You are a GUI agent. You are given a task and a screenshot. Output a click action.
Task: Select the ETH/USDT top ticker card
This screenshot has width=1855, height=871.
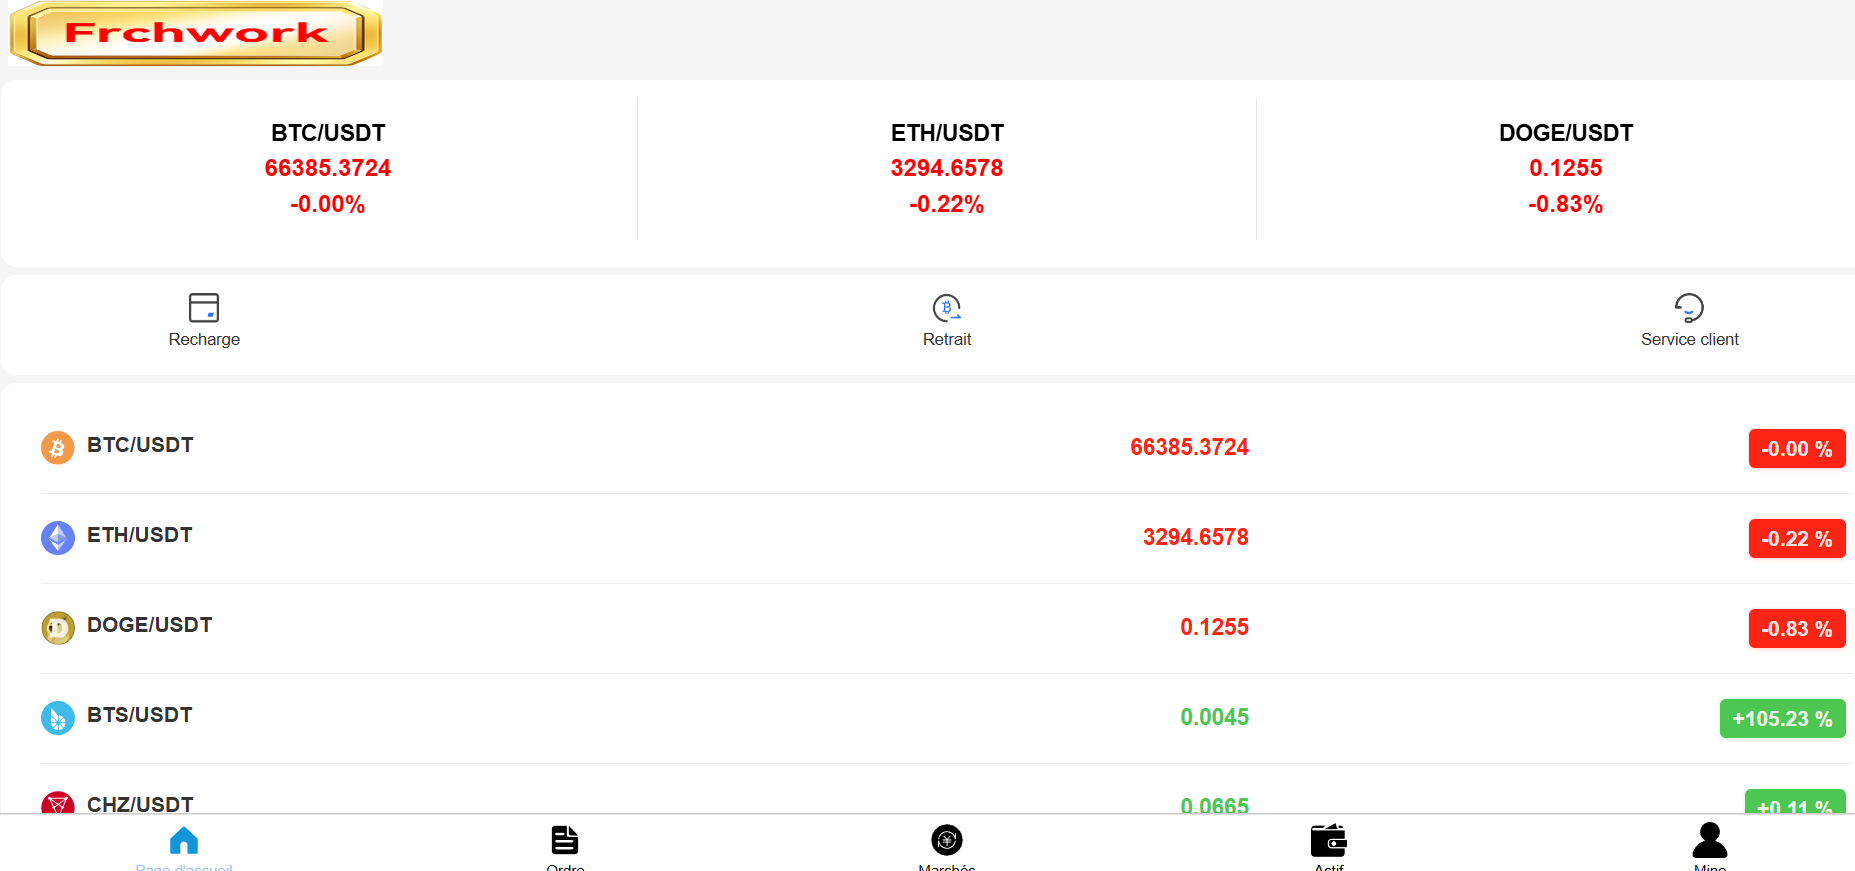click(x=947, y=169)
